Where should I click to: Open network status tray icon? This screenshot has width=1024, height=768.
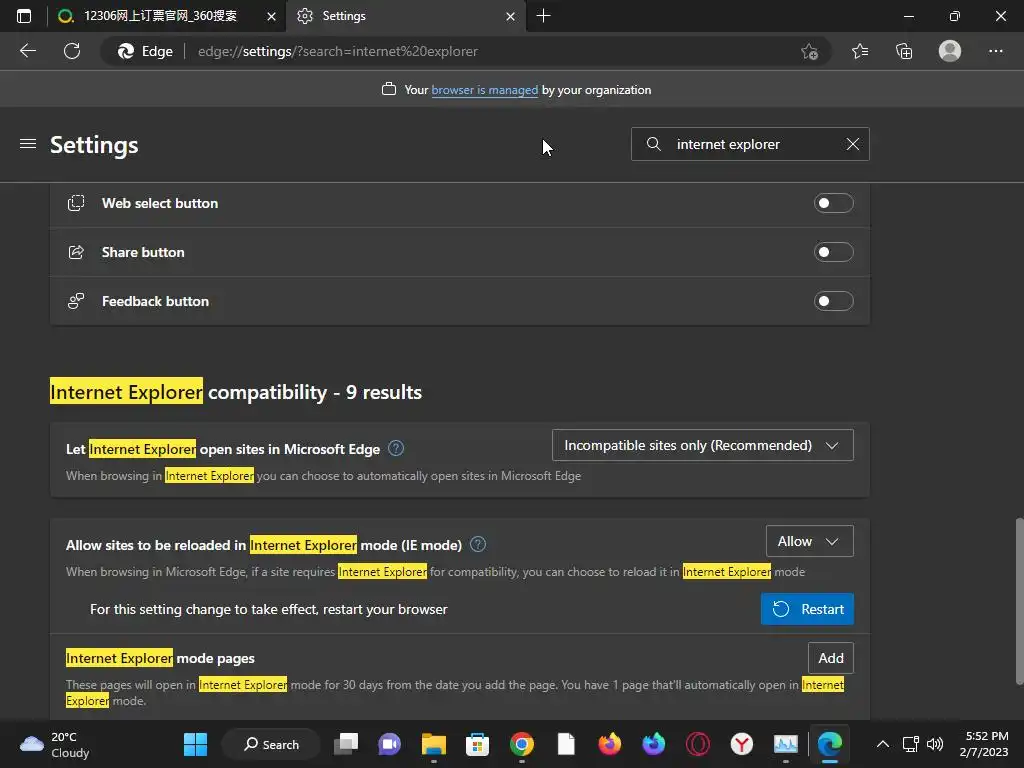[910, 744]
